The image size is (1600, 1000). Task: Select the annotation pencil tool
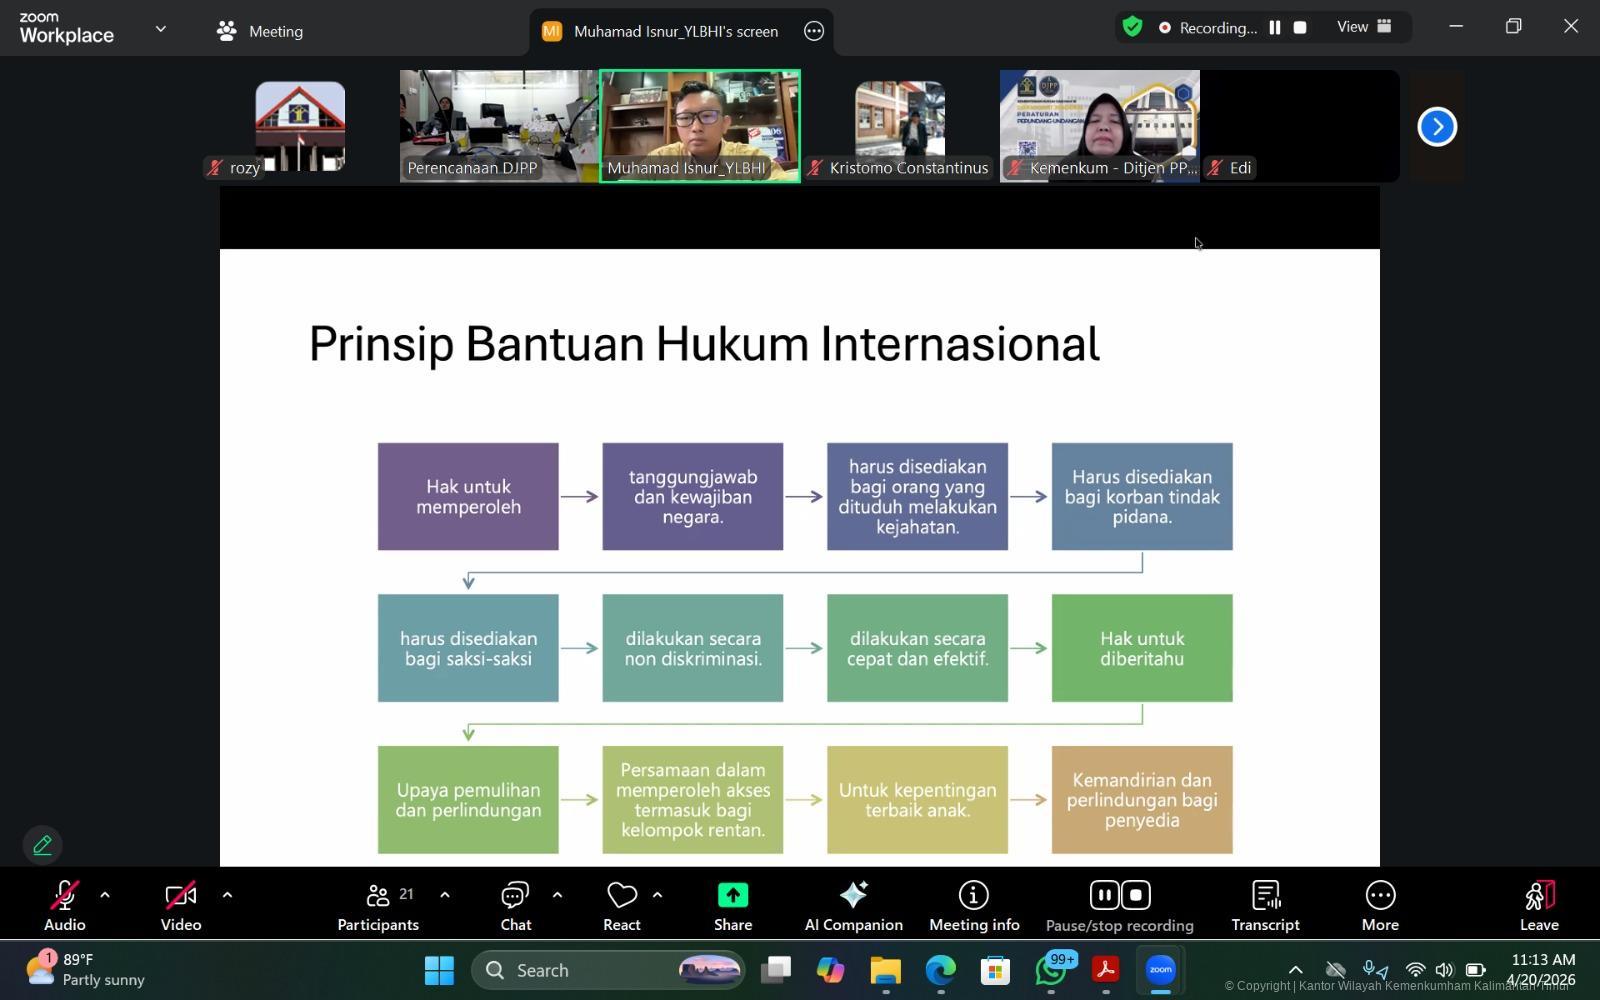tap(42, 845)
